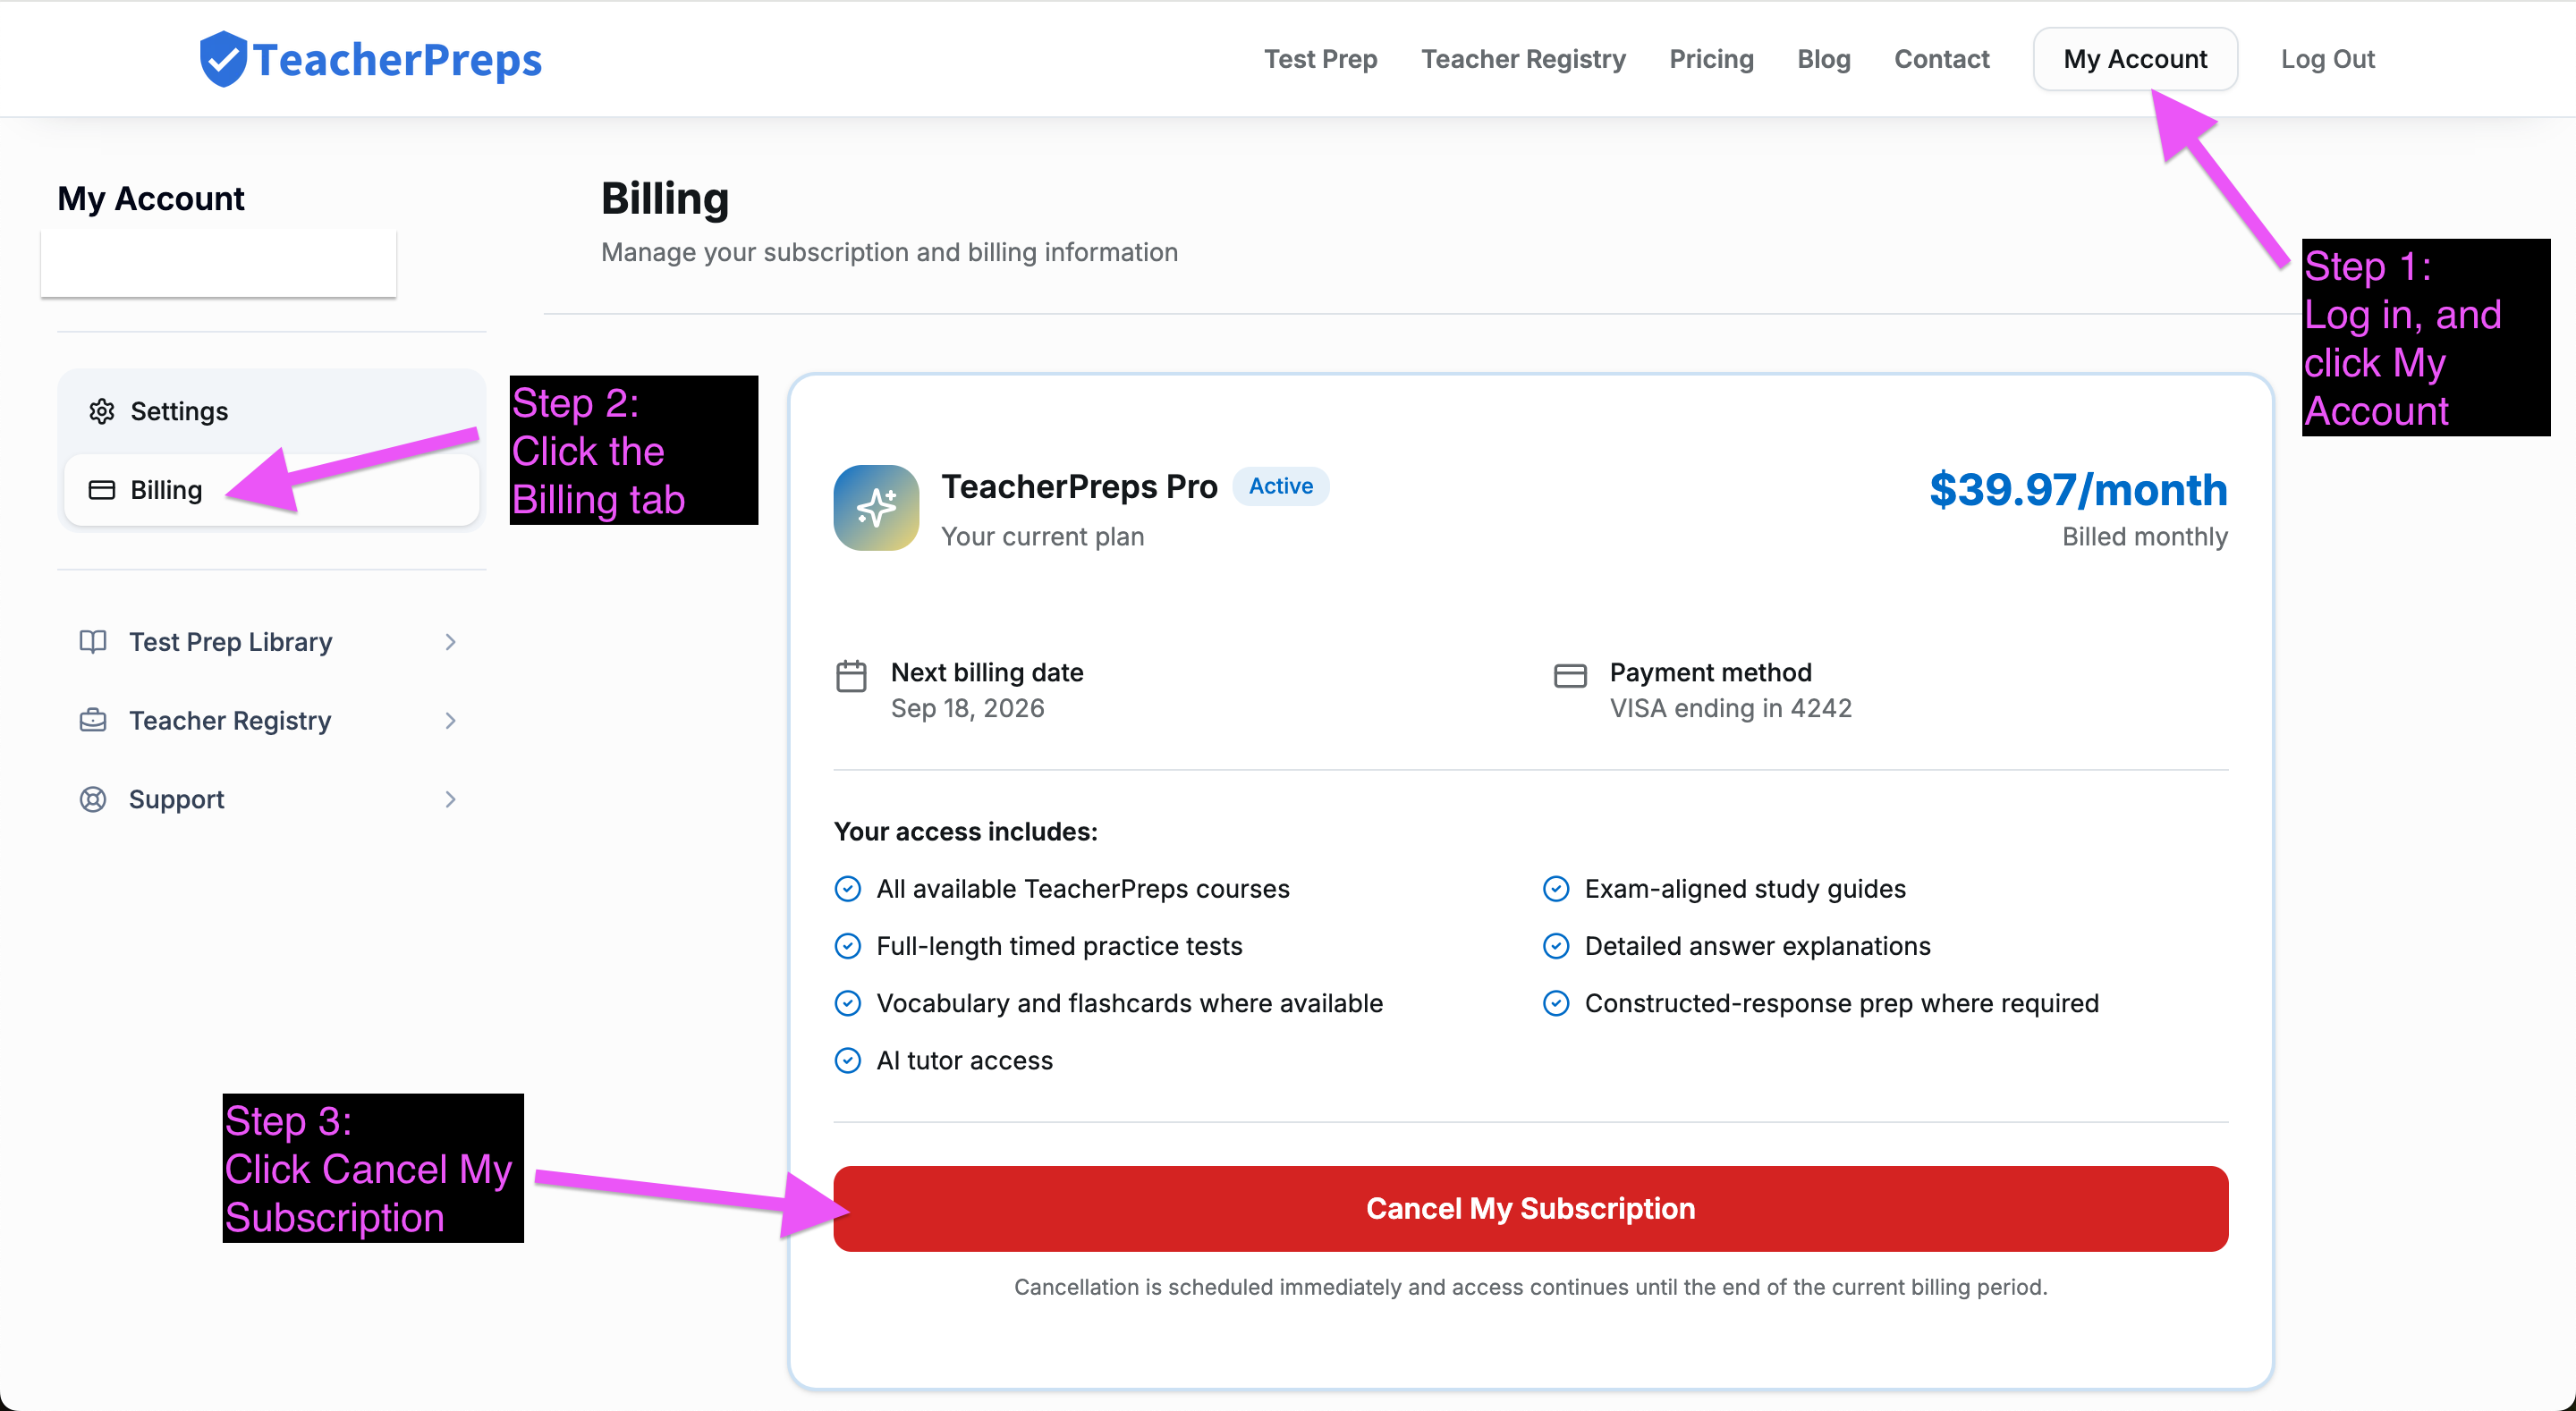Screen dimensions: 2576x1411
Task: Open Test Prep in top navigation
Action: (x=1320, y=59)
